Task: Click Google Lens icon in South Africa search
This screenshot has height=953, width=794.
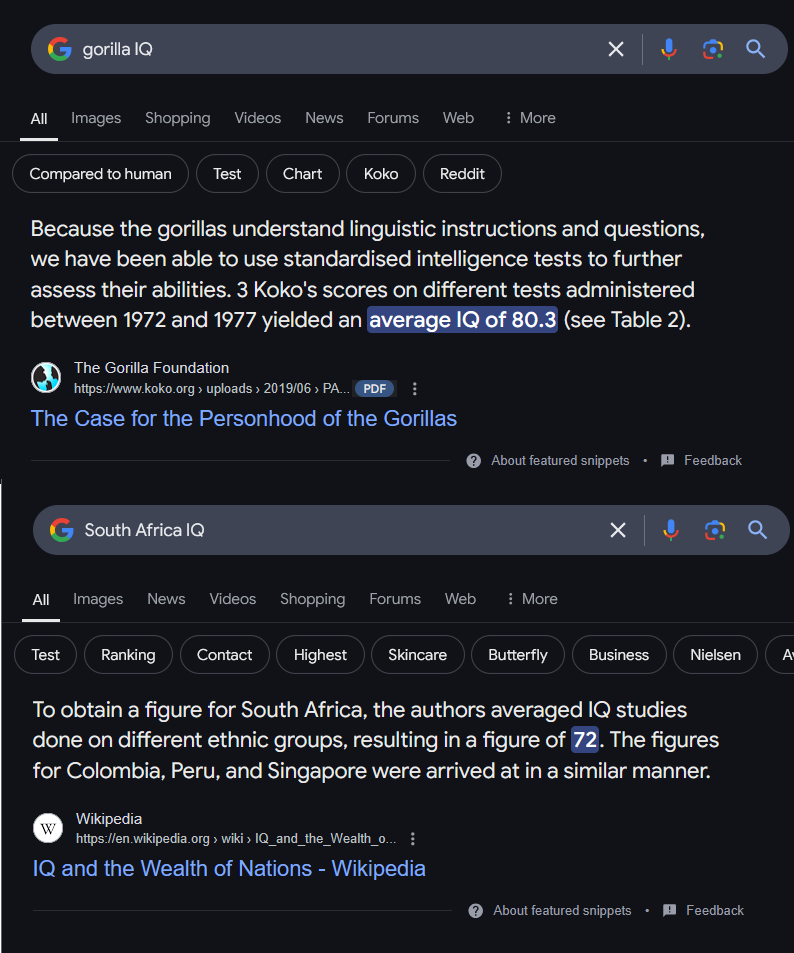Action: pos(714,530)
